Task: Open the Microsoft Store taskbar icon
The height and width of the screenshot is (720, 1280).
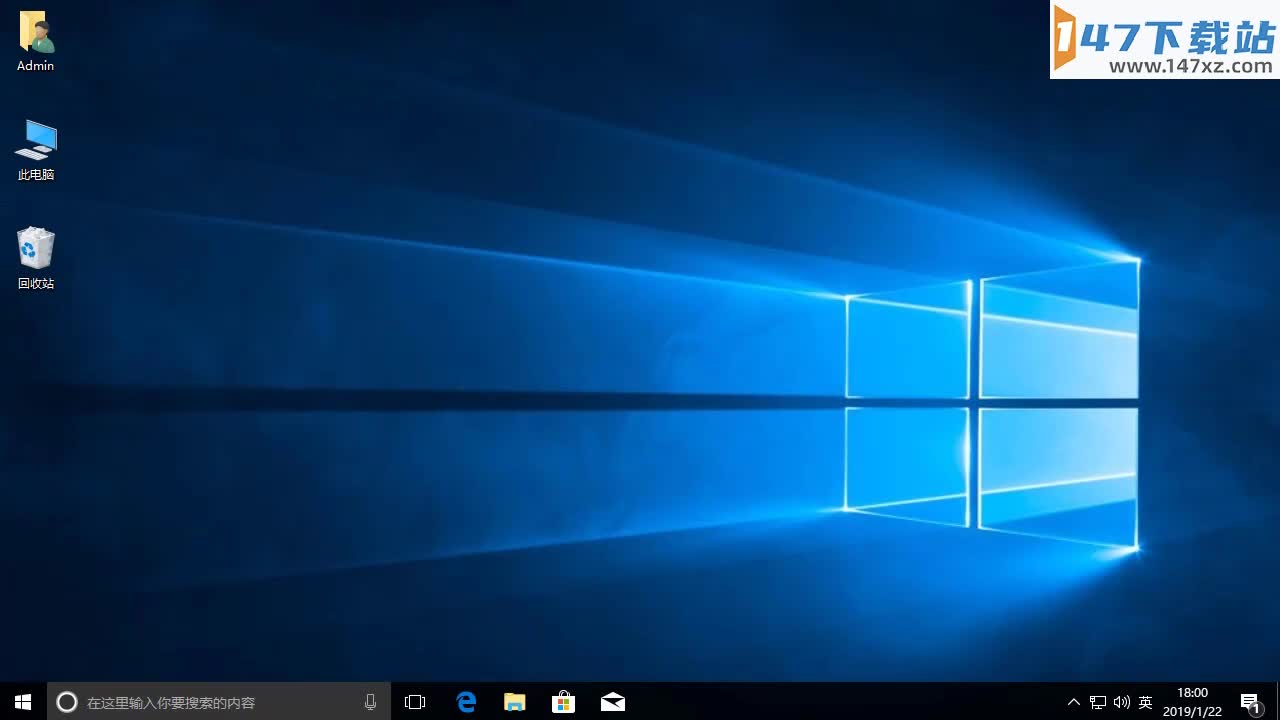Action: coord(564,702)
